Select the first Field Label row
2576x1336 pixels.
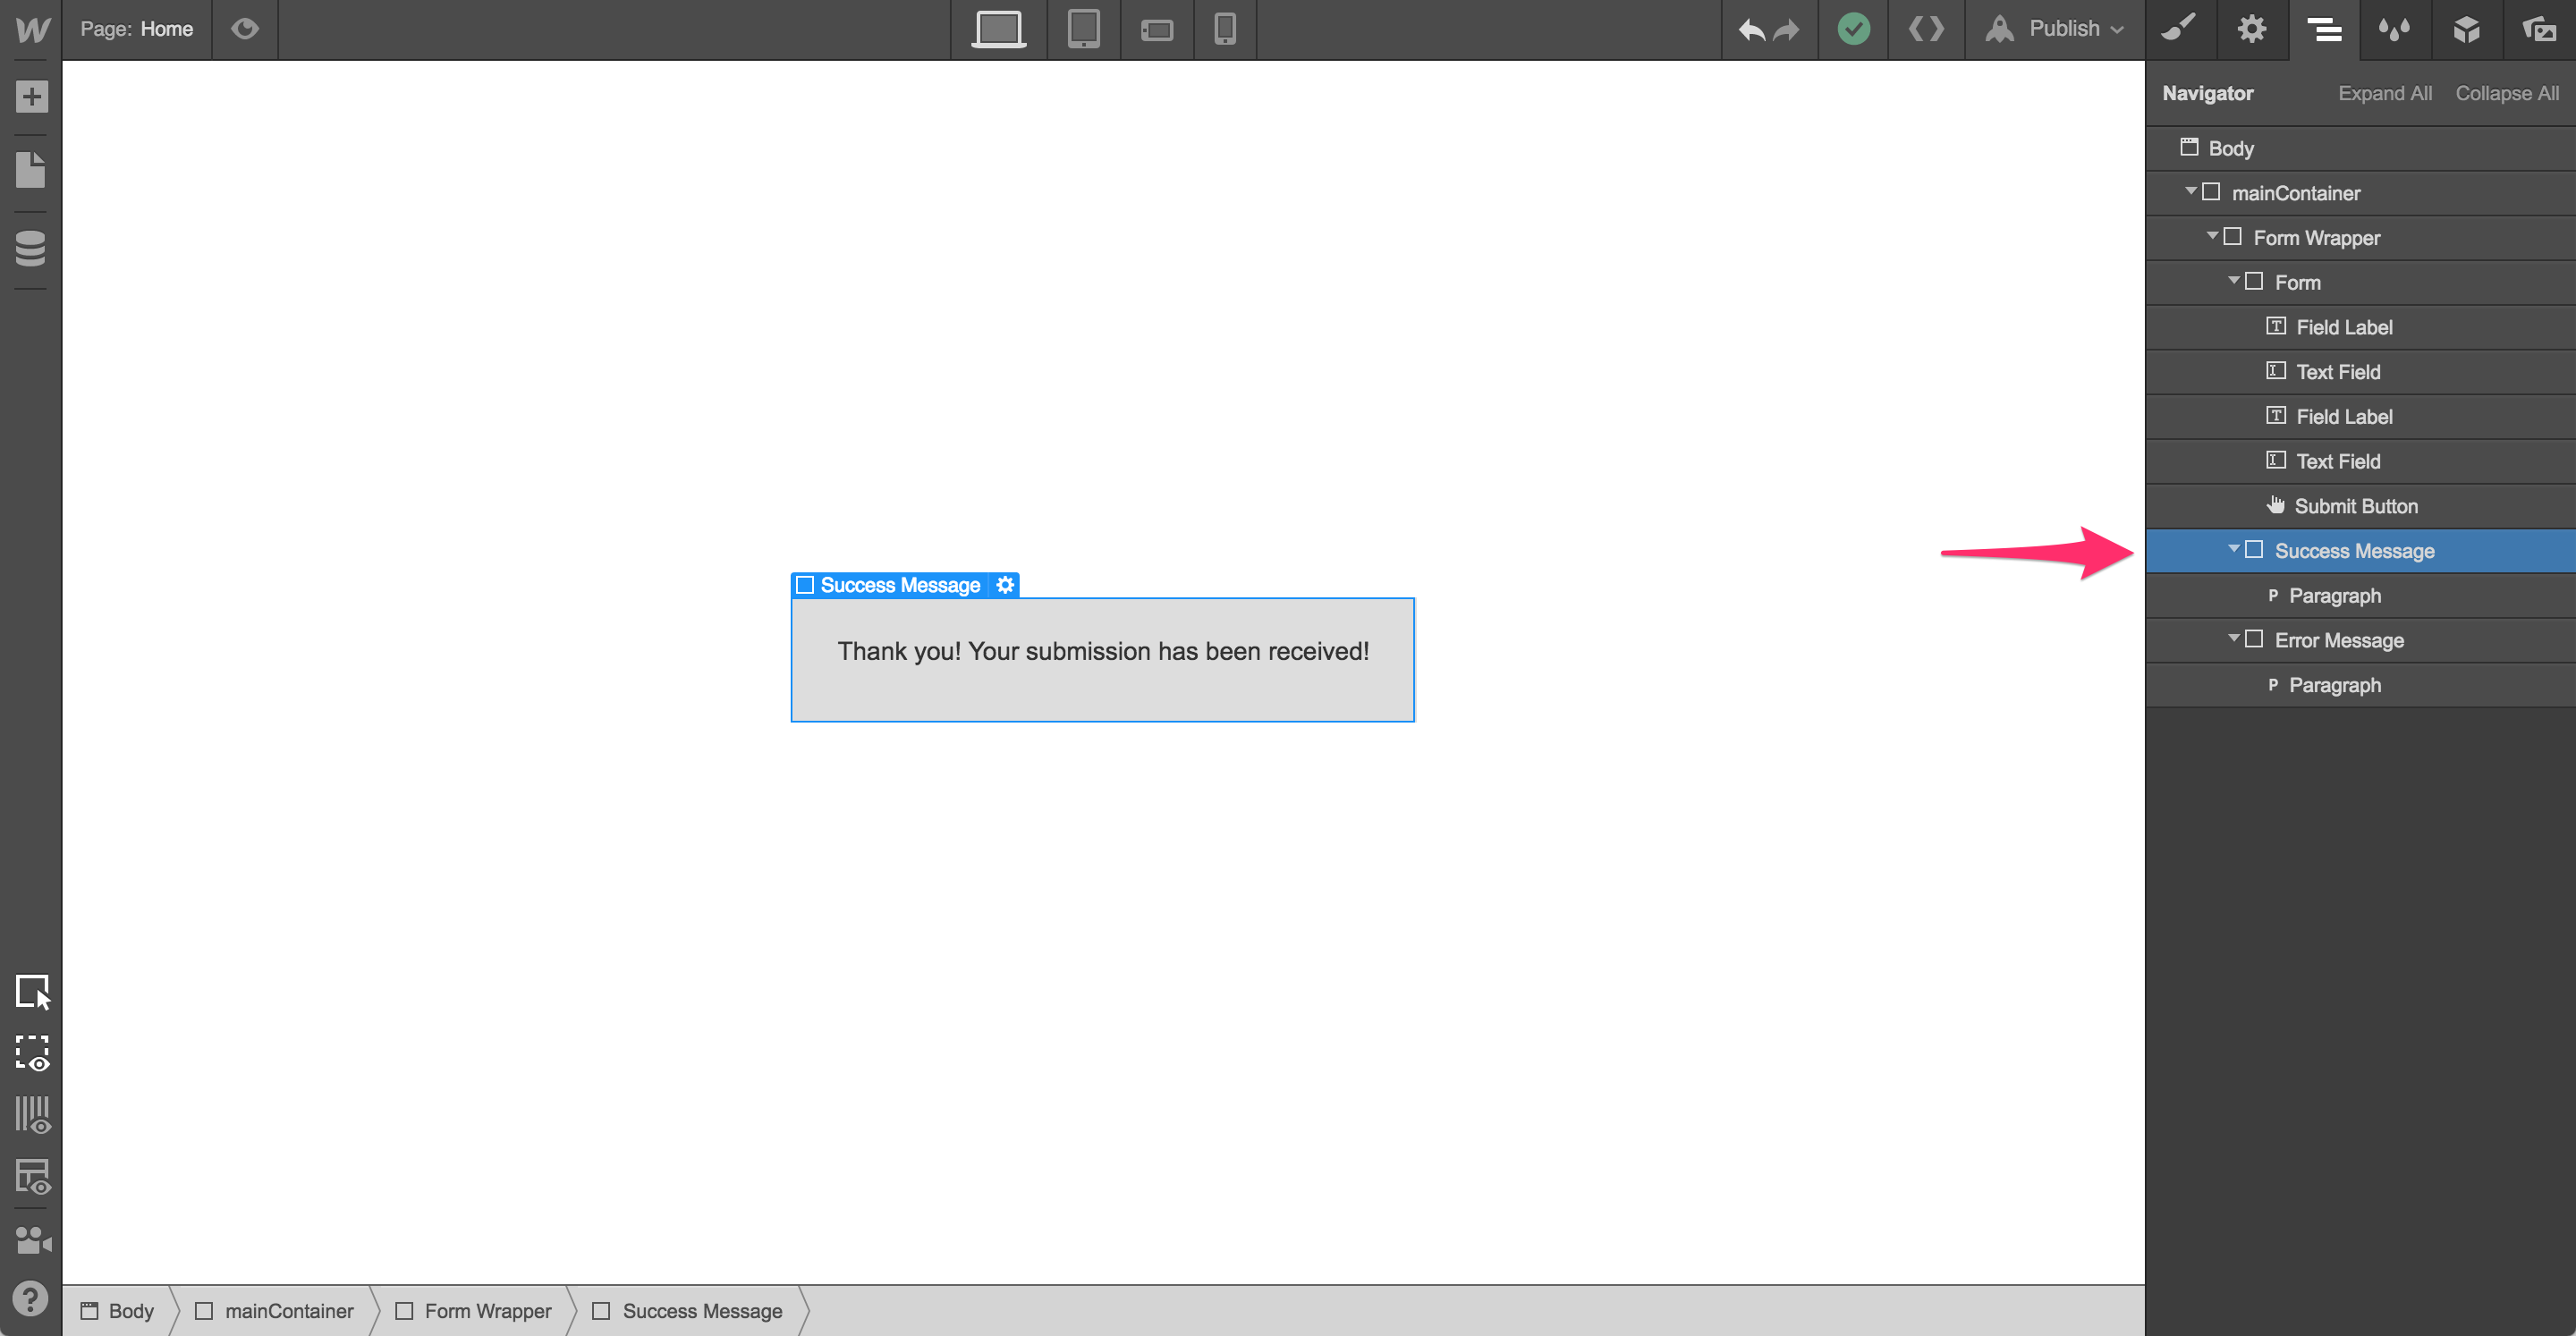2360,327
